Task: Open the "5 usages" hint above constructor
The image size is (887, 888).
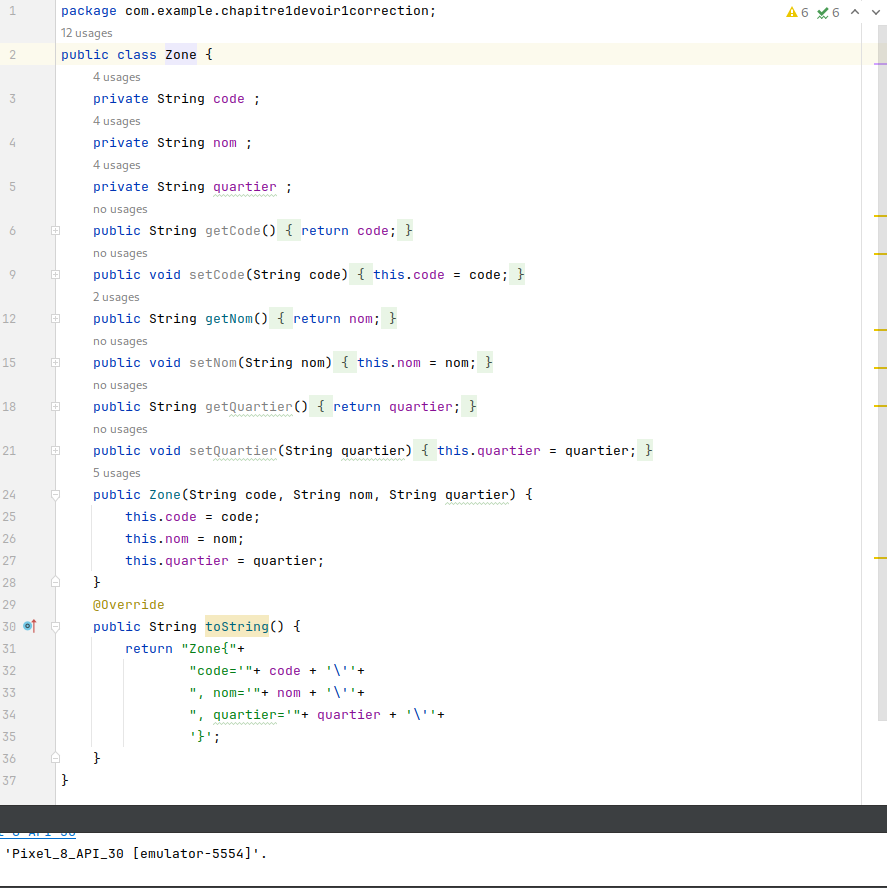Action: 117,473
